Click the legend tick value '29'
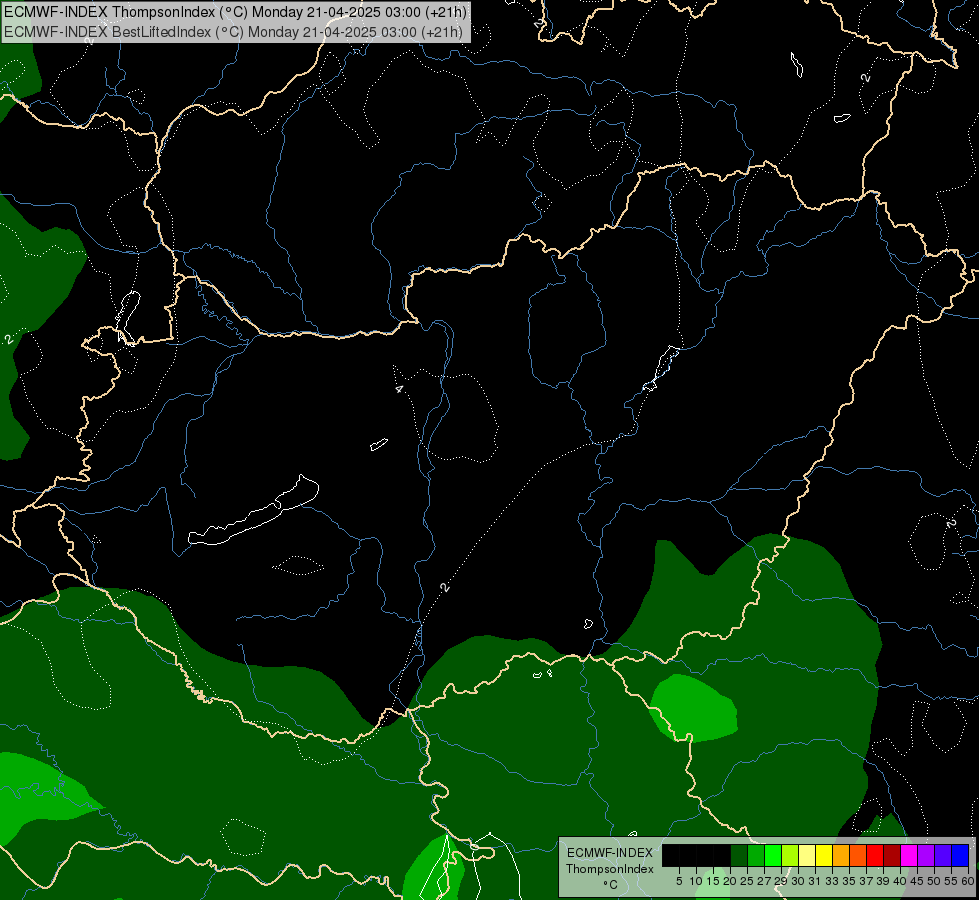The width and height of the screenshot is (979, 900). click(x=781, y=881)
